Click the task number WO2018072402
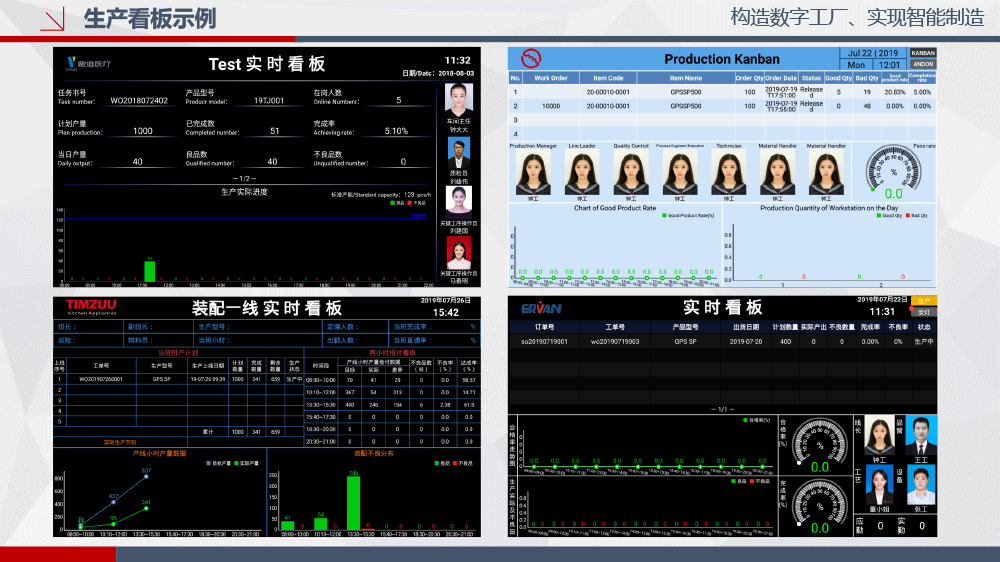Screen dimensions: 1000x562 [x=139, y=100]
